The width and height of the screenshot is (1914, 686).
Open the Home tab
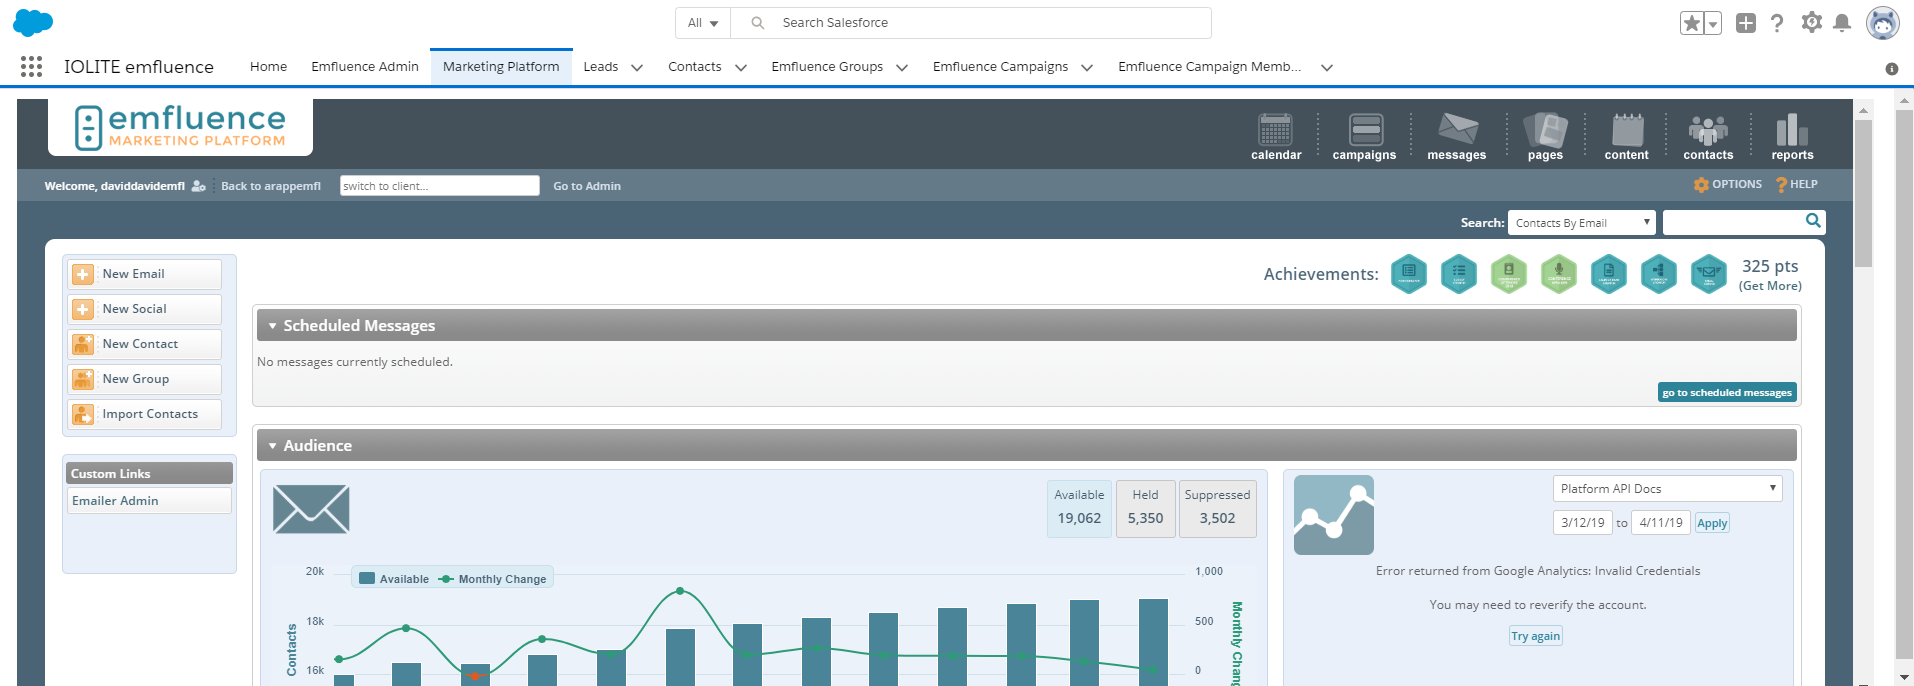point(268,67)
